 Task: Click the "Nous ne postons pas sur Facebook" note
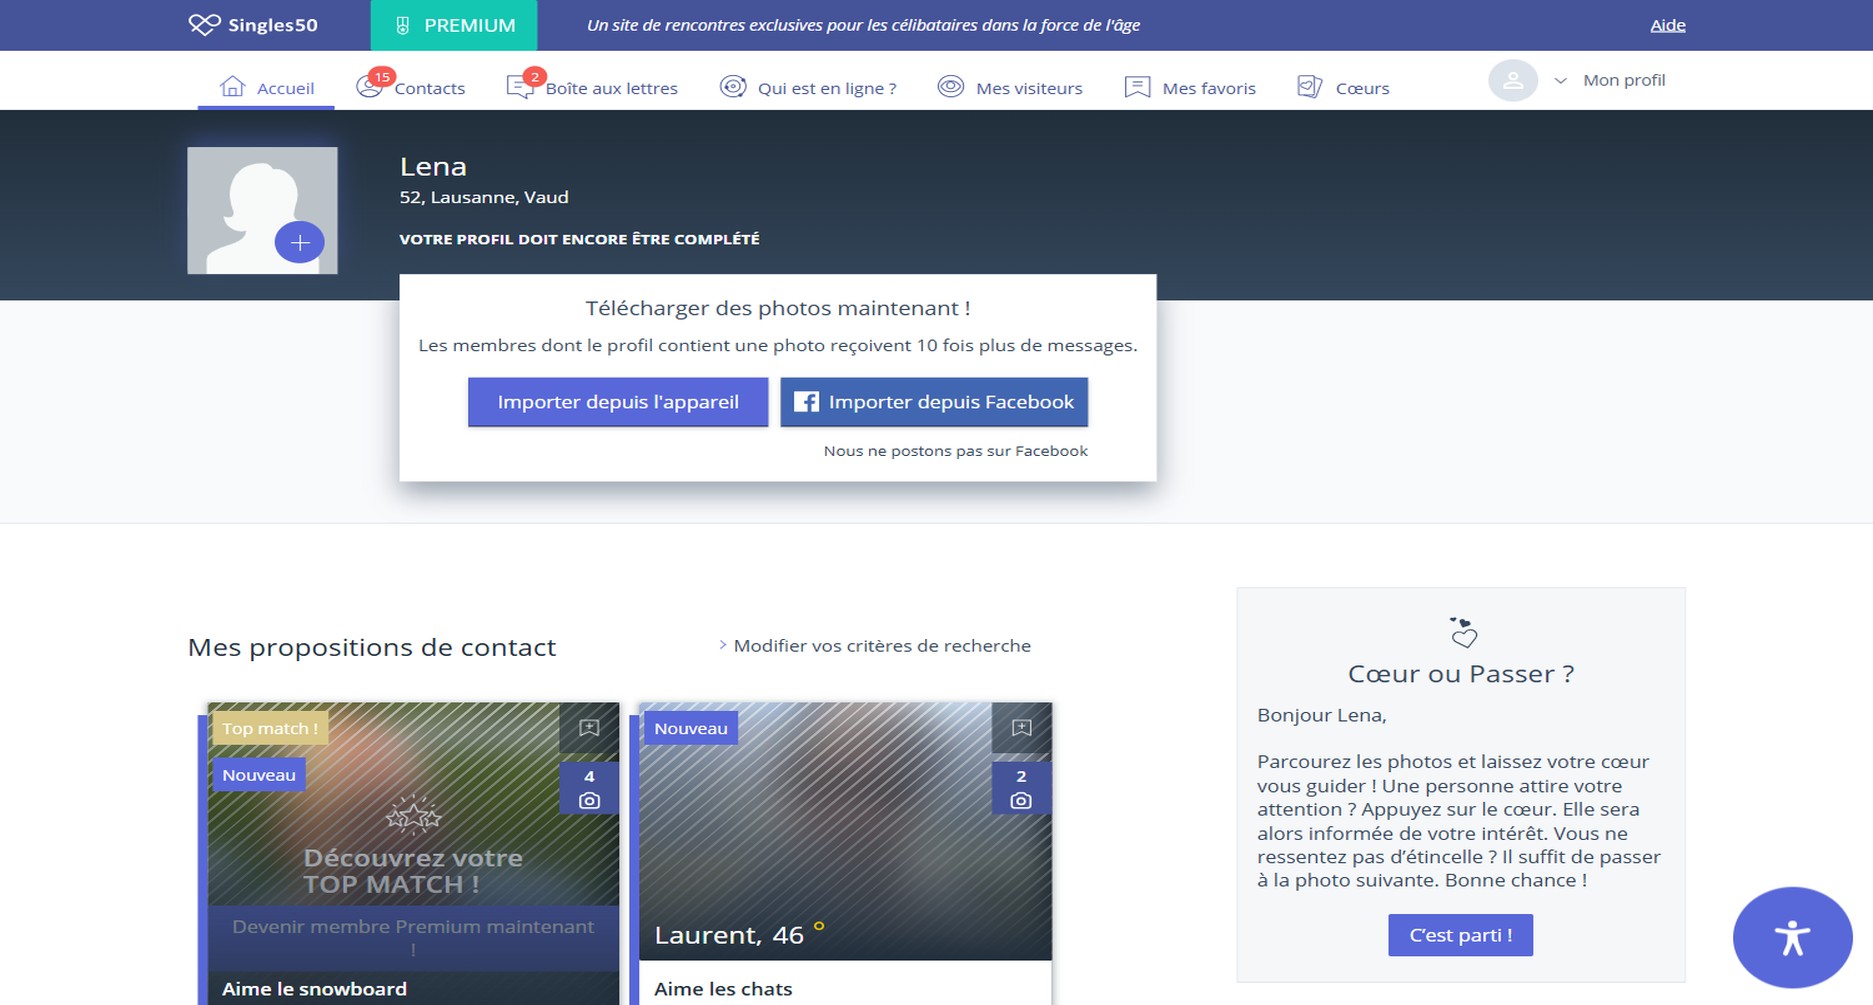(x=955, y=451)
